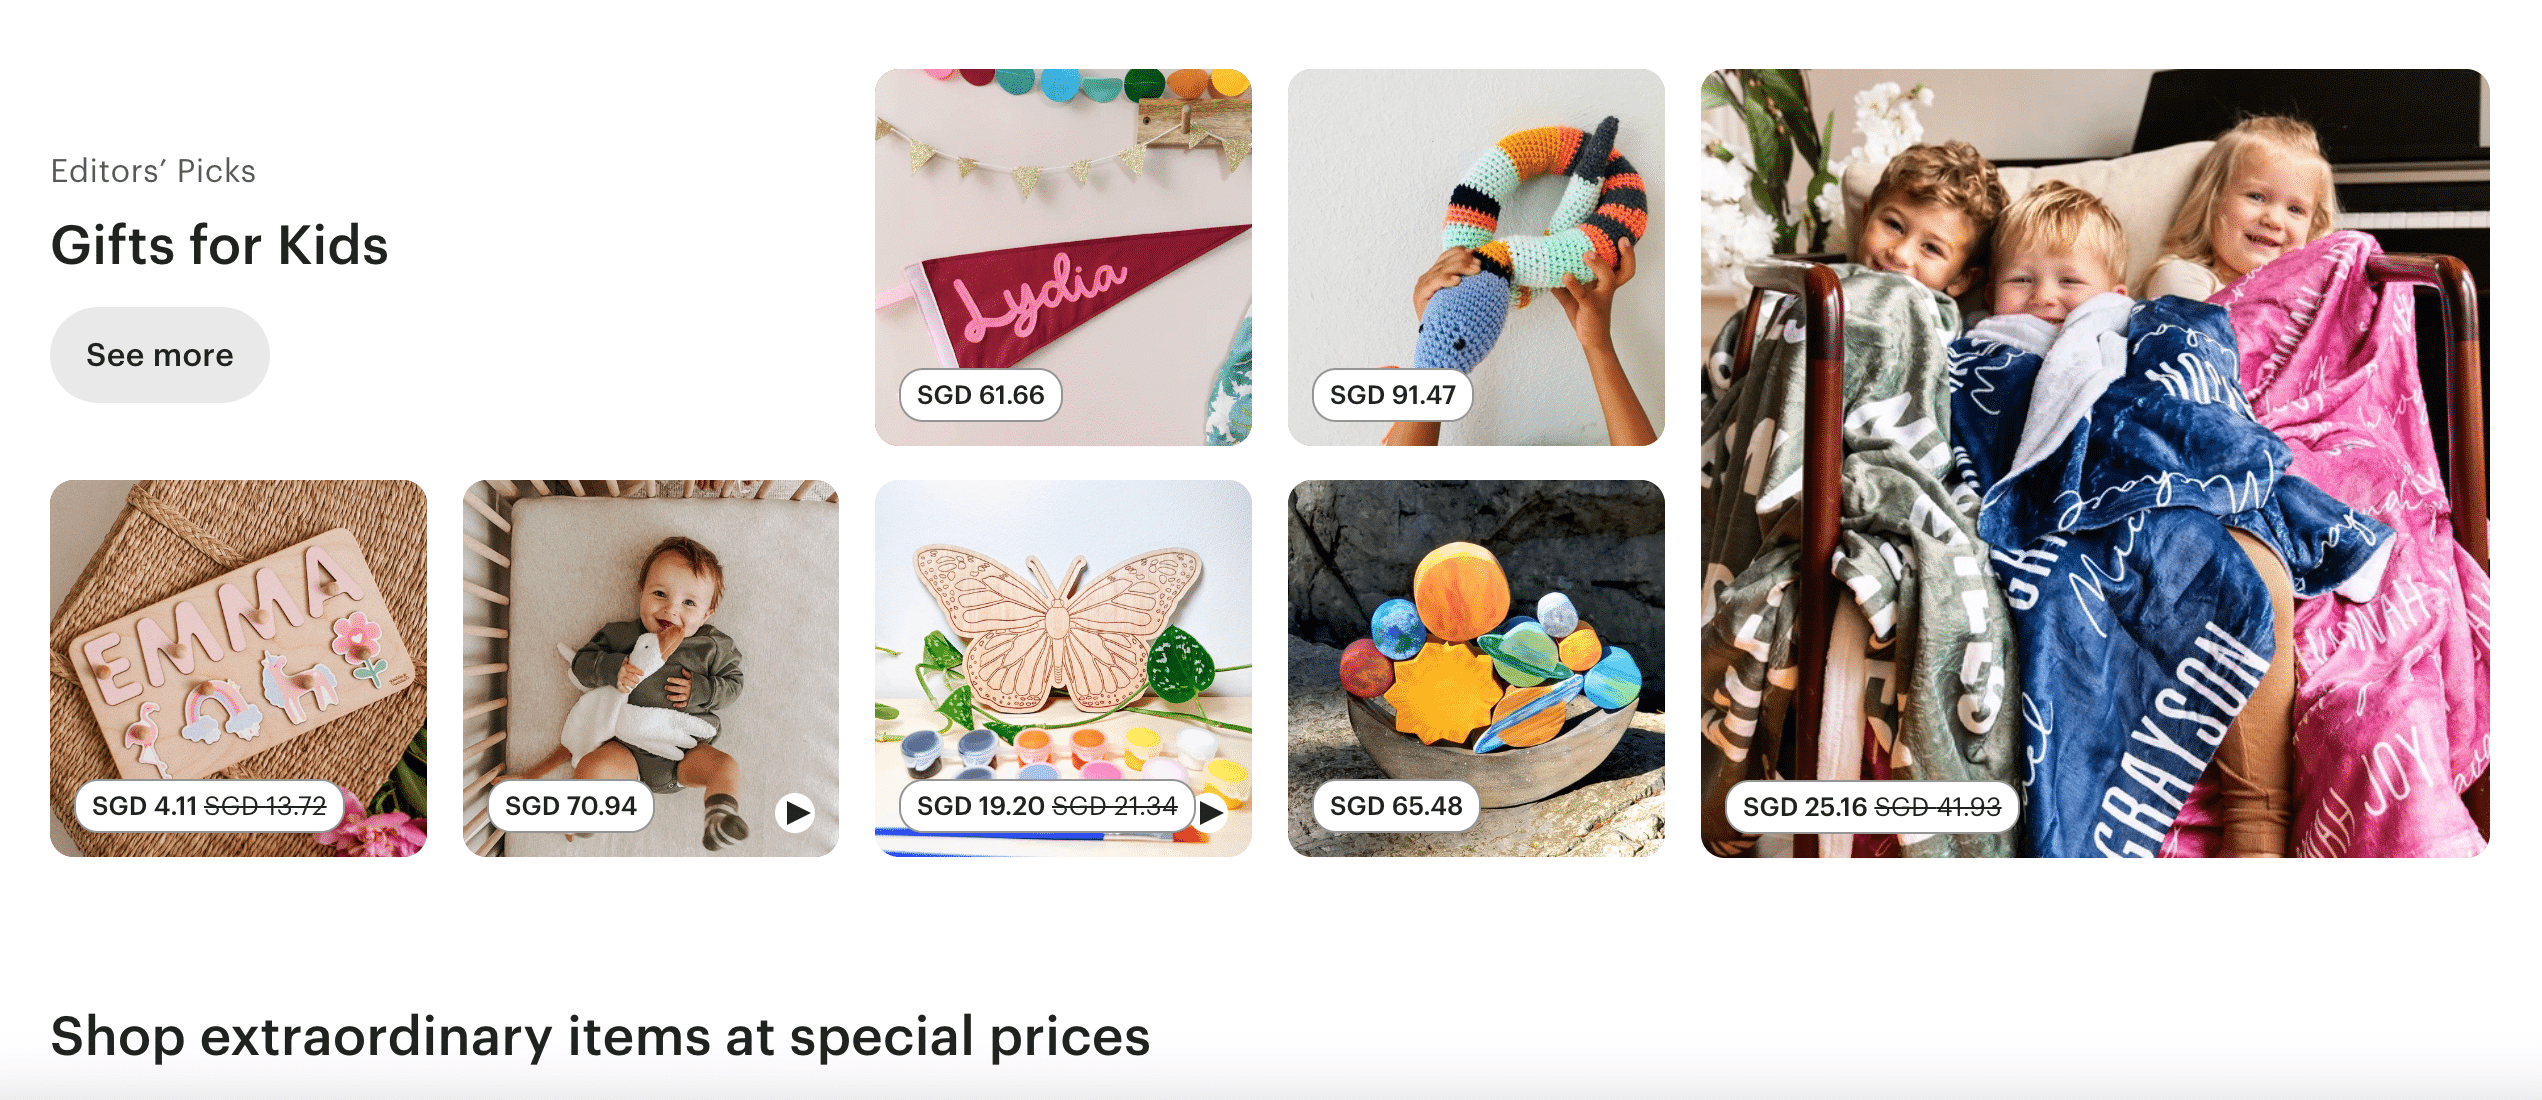Click the SGD 91.47 price tag
This screenshot has height=1100, width=2542.
1392,395
